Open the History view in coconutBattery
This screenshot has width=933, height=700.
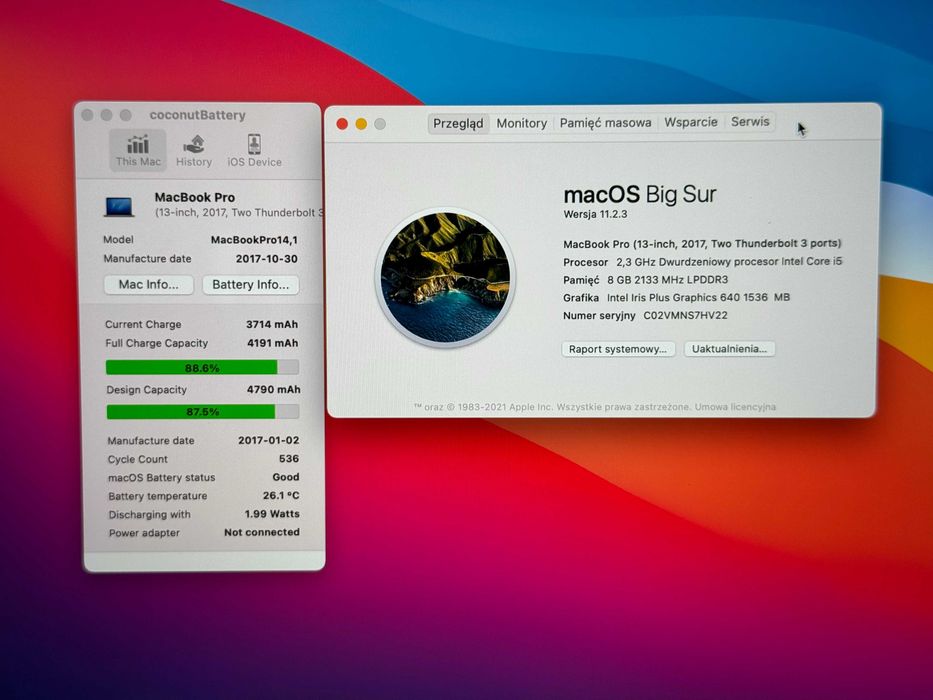click(194, 151)
